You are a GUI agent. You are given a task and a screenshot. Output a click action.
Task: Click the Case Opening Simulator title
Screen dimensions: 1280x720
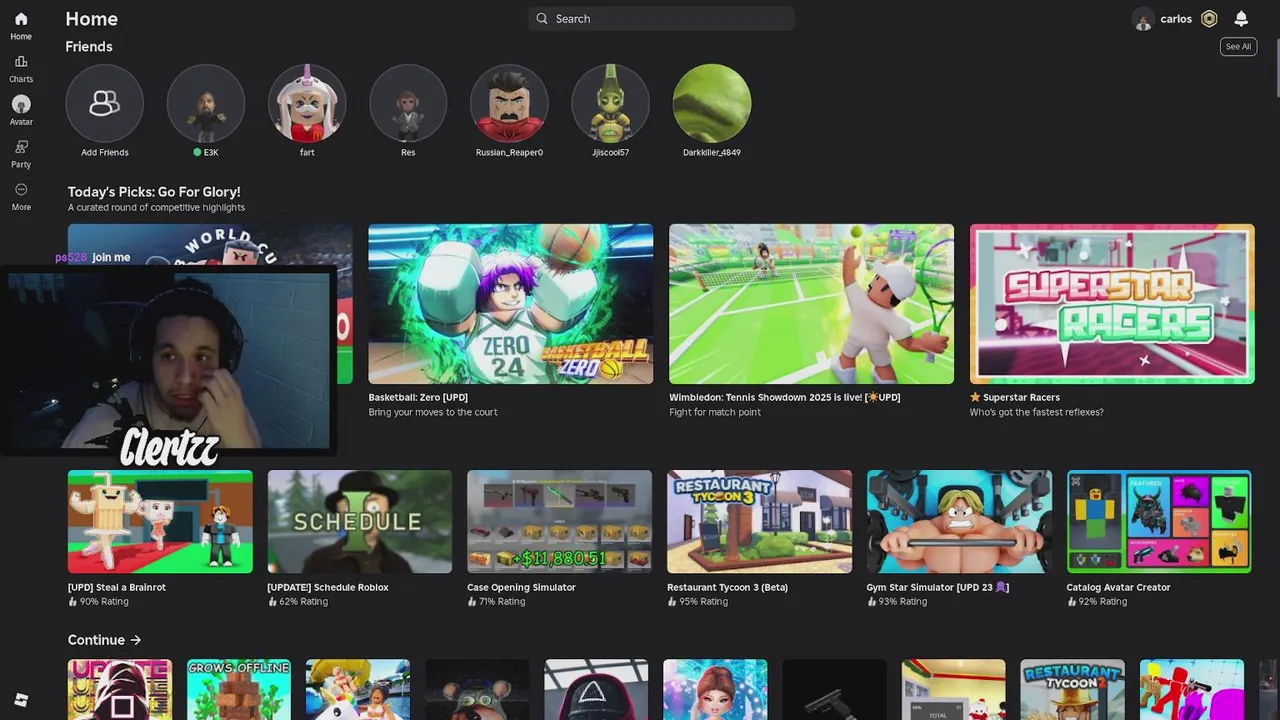(x=521, y=587)
